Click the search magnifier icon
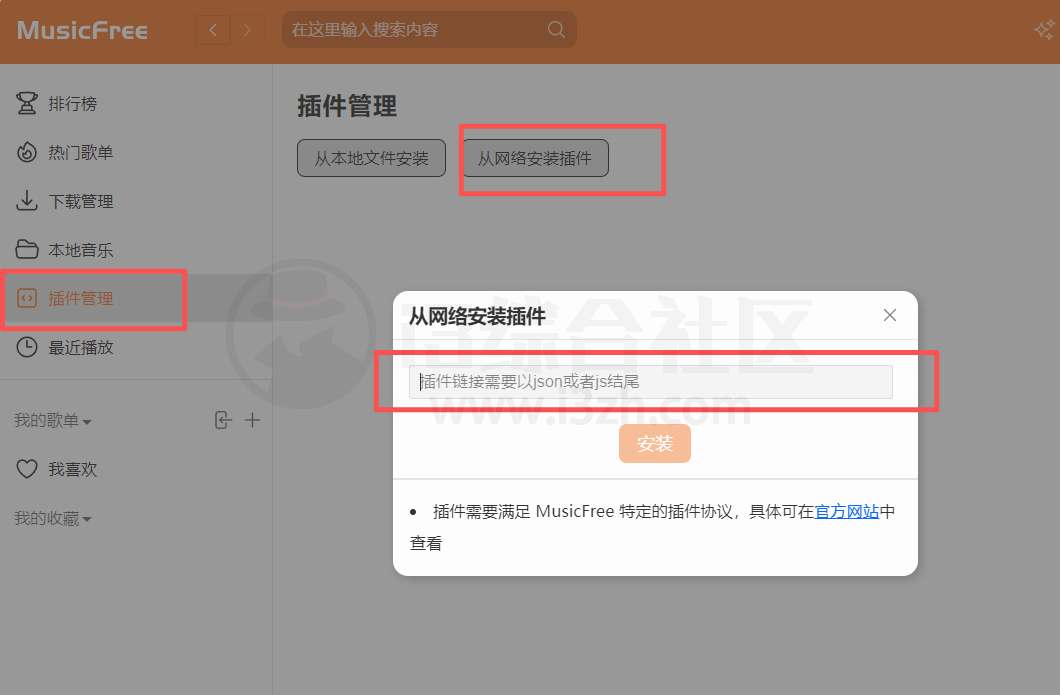Viewport: 1060px width, 695px height. [x=556, y=30]
